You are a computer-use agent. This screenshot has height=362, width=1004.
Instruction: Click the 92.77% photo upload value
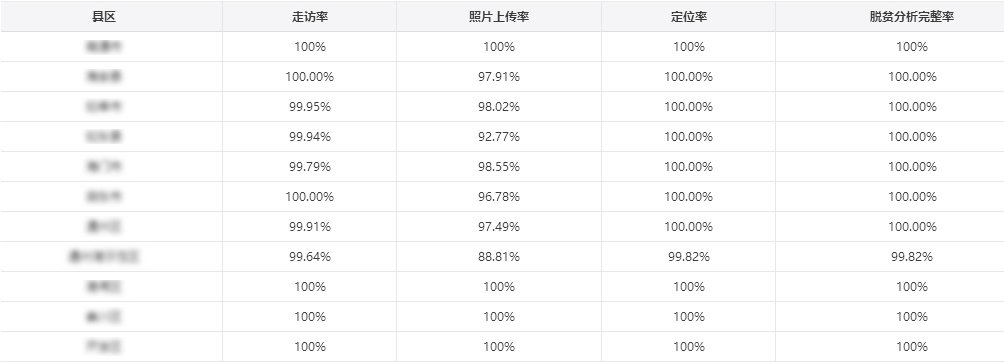click(x=499, y=137)
